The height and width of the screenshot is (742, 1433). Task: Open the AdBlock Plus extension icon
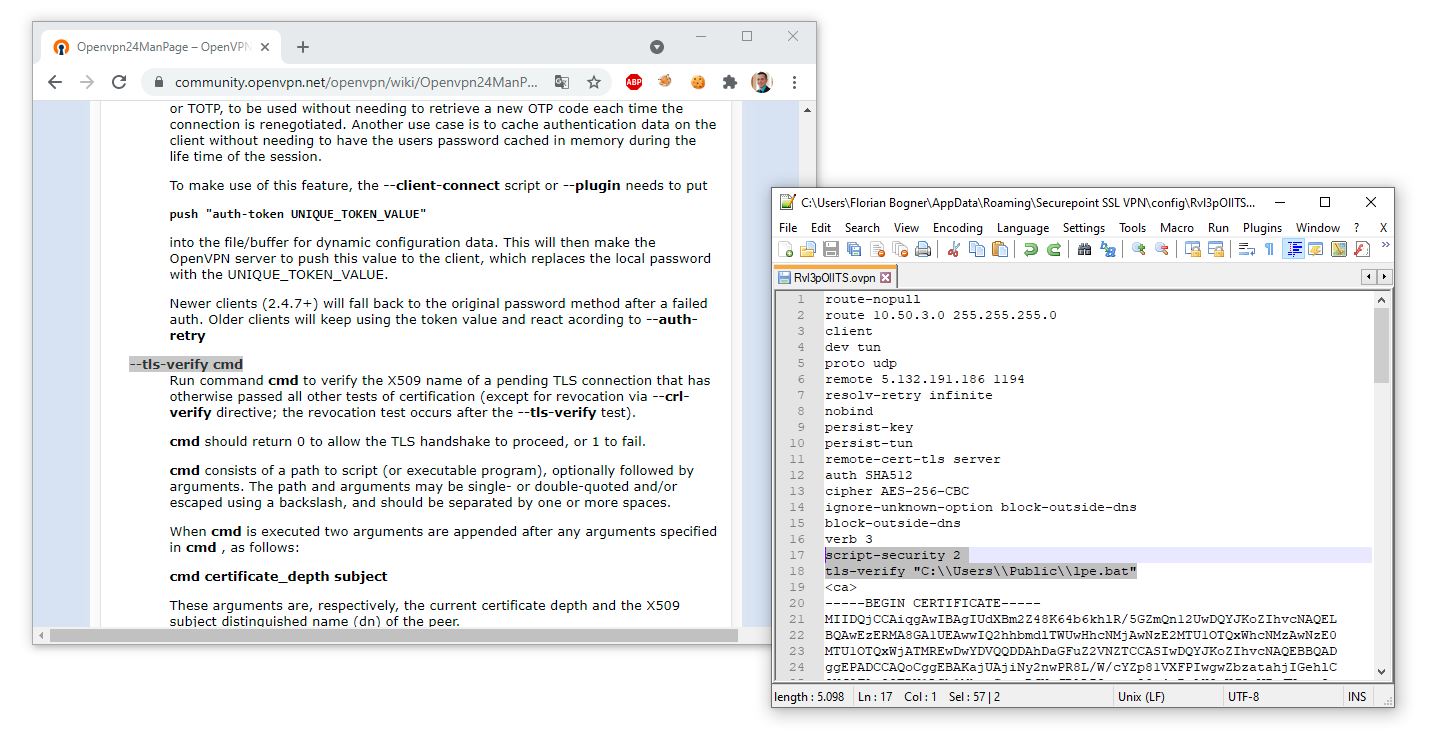633,82
